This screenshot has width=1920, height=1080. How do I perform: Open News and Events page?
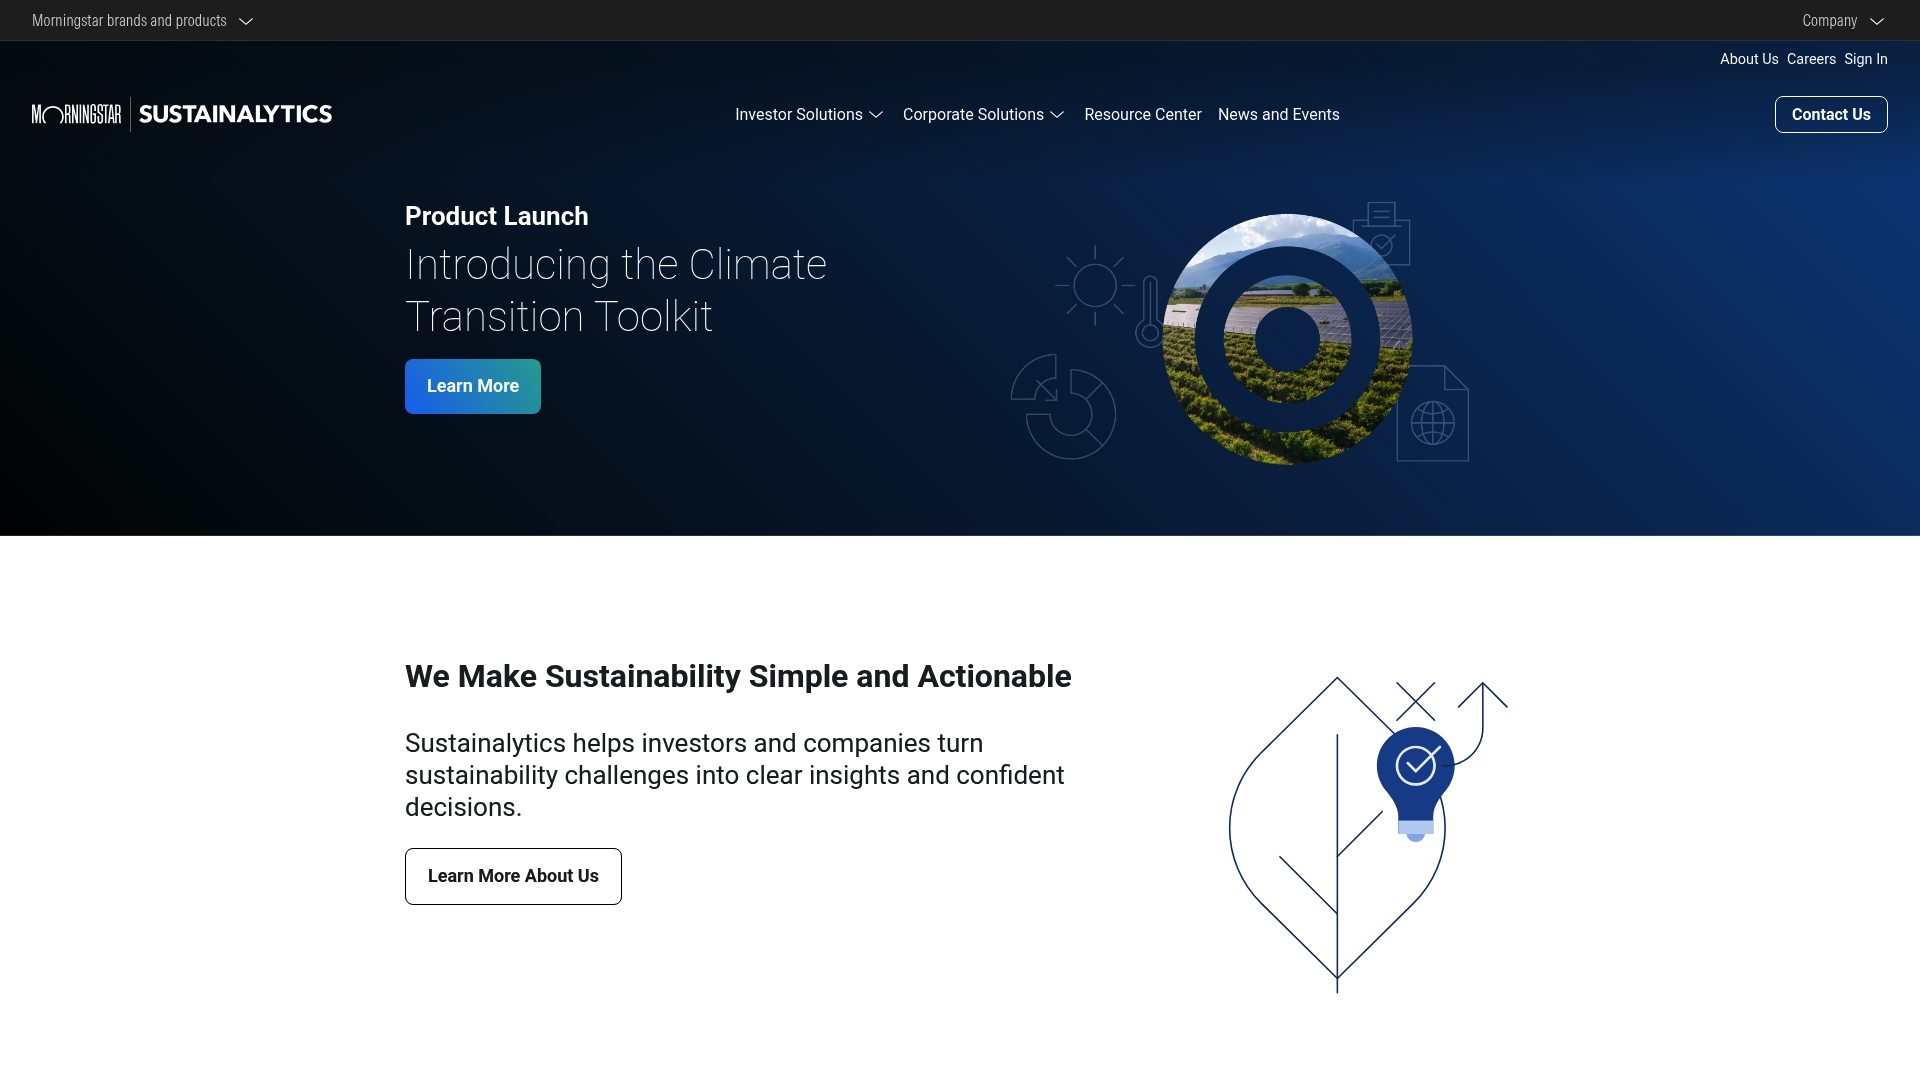pyautogui.click(x=1278, y=114)
